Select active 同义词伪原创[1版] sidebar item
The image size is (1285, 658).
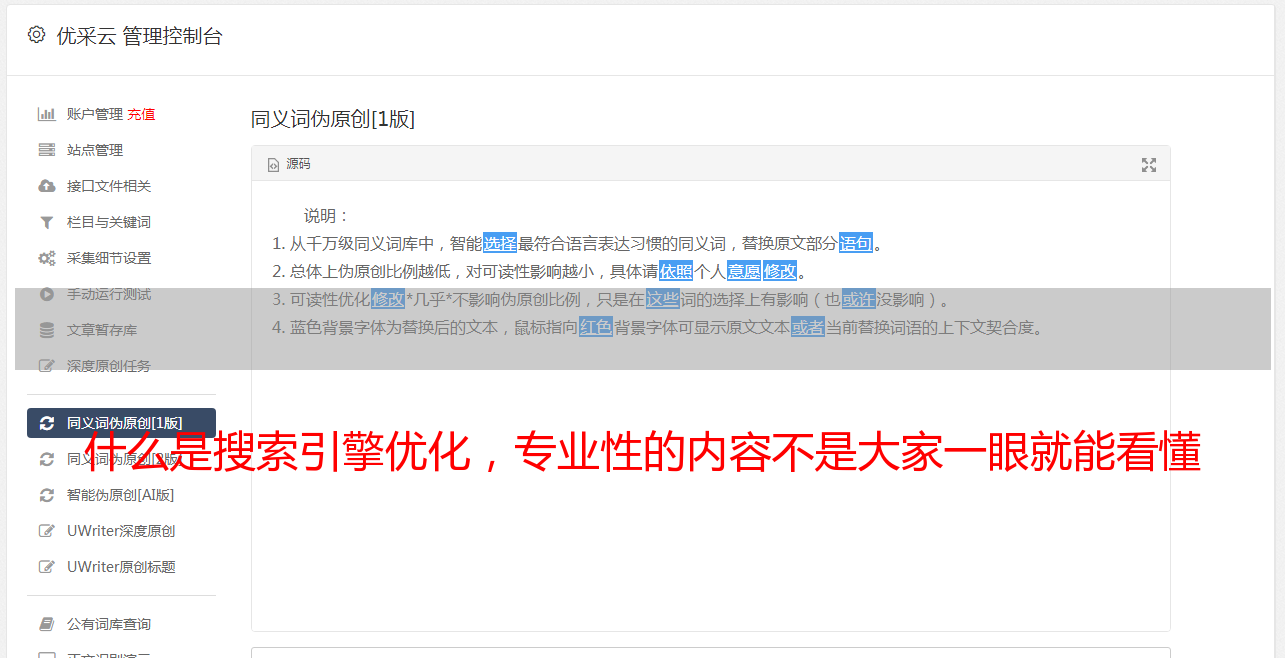pos(121,423)
